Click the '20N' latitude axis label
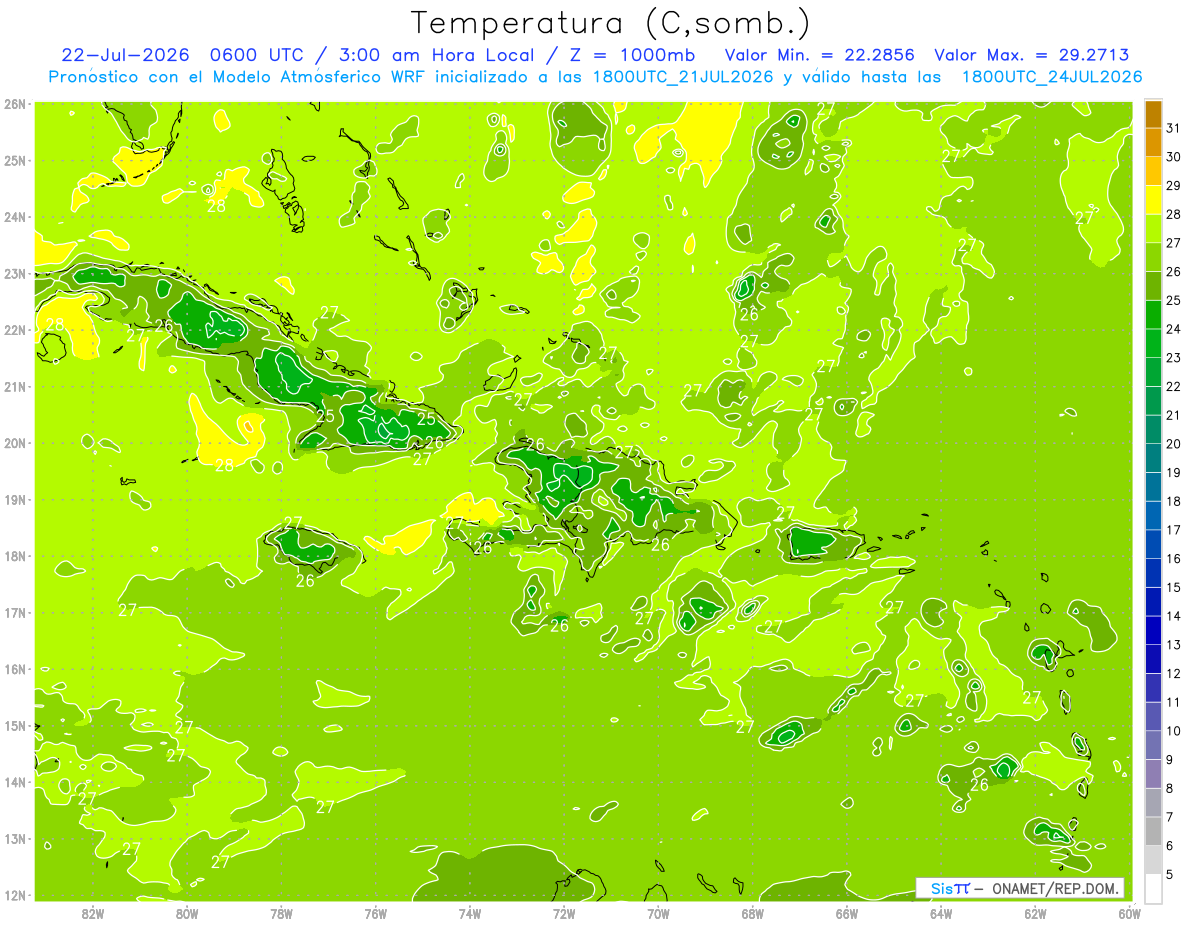Viewport: 1200px width, 927px height. [x=15, y=443]
